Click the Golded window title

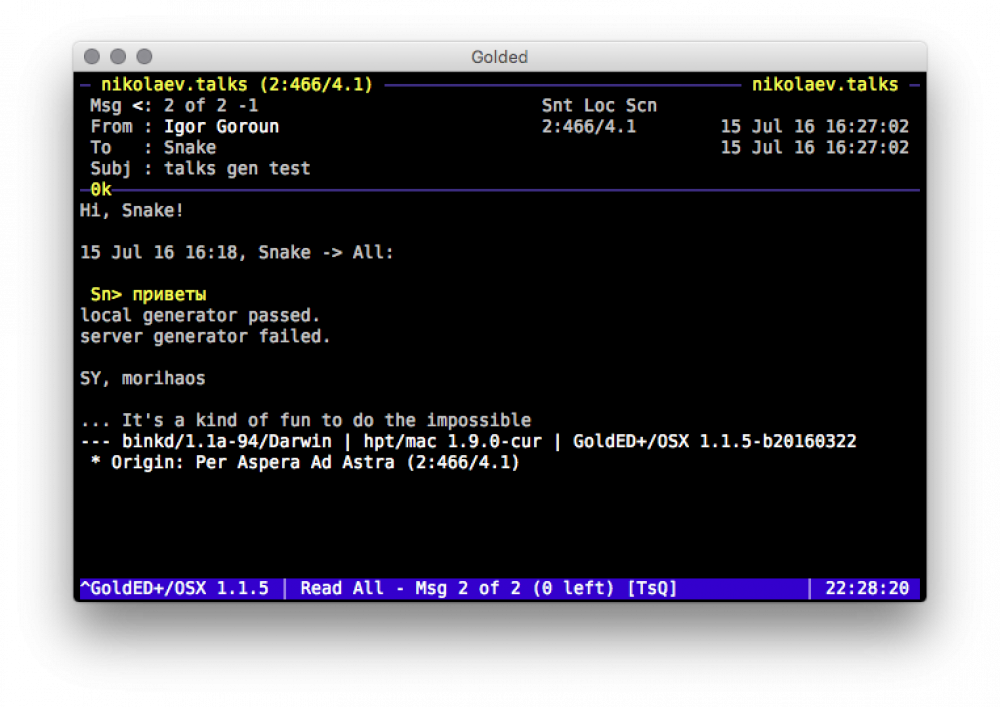click(499, 57)
